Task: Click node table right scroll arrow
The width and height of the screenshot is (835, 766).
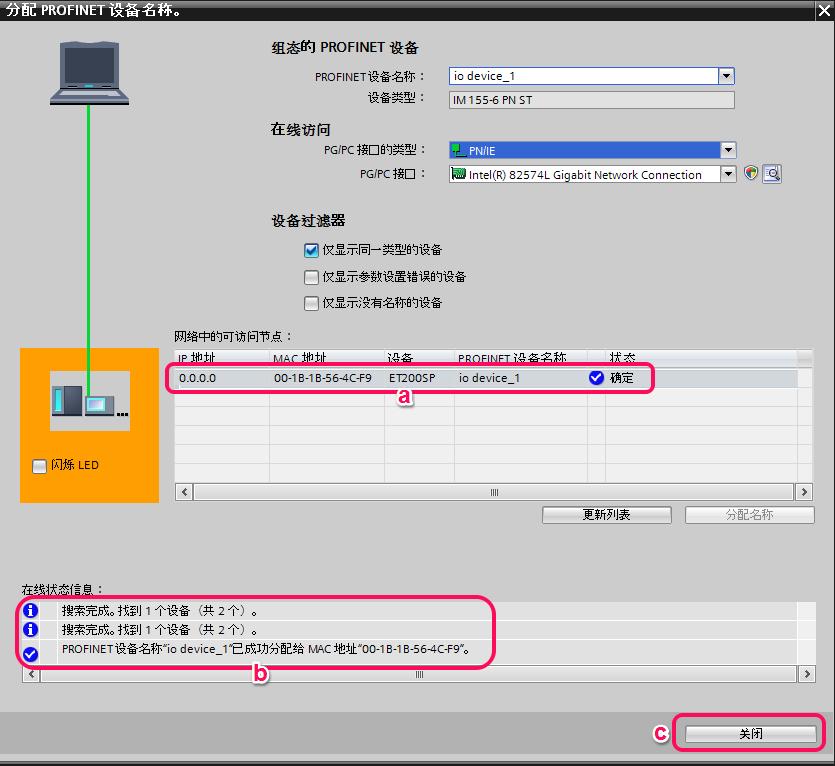Action: click(804, 492)
